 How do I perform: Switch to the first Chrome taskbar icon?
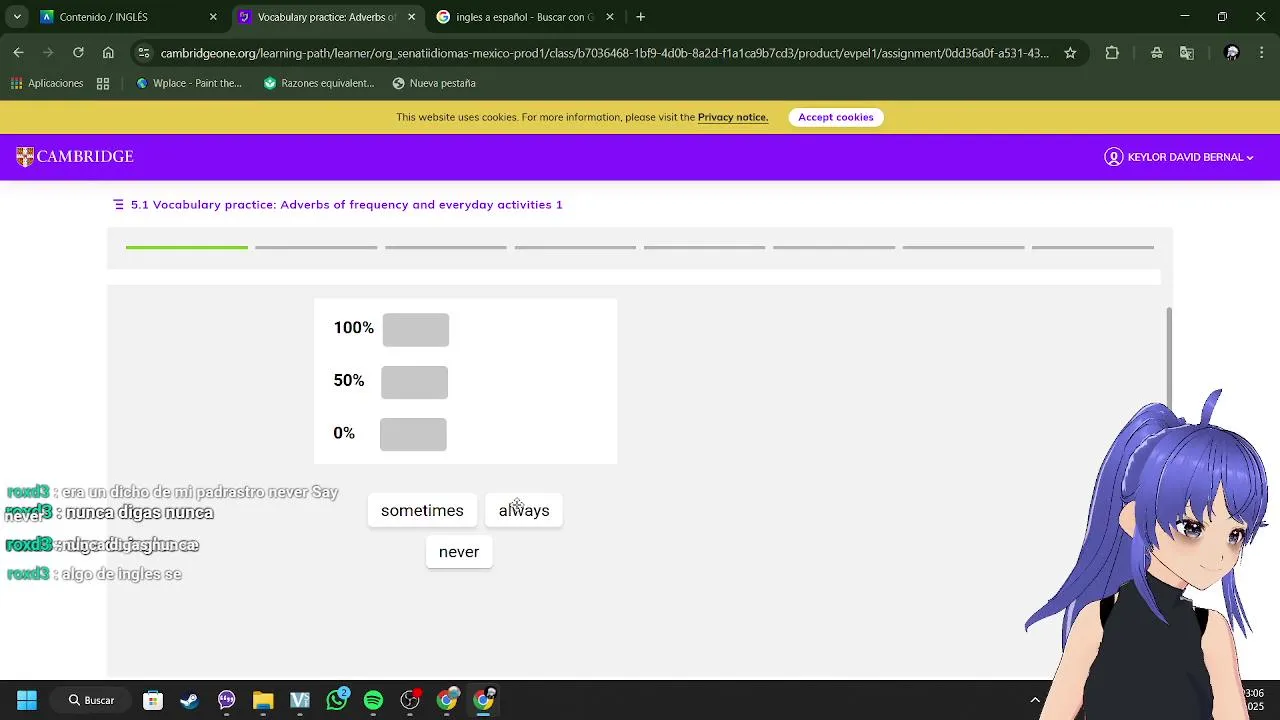coord(447,700)
